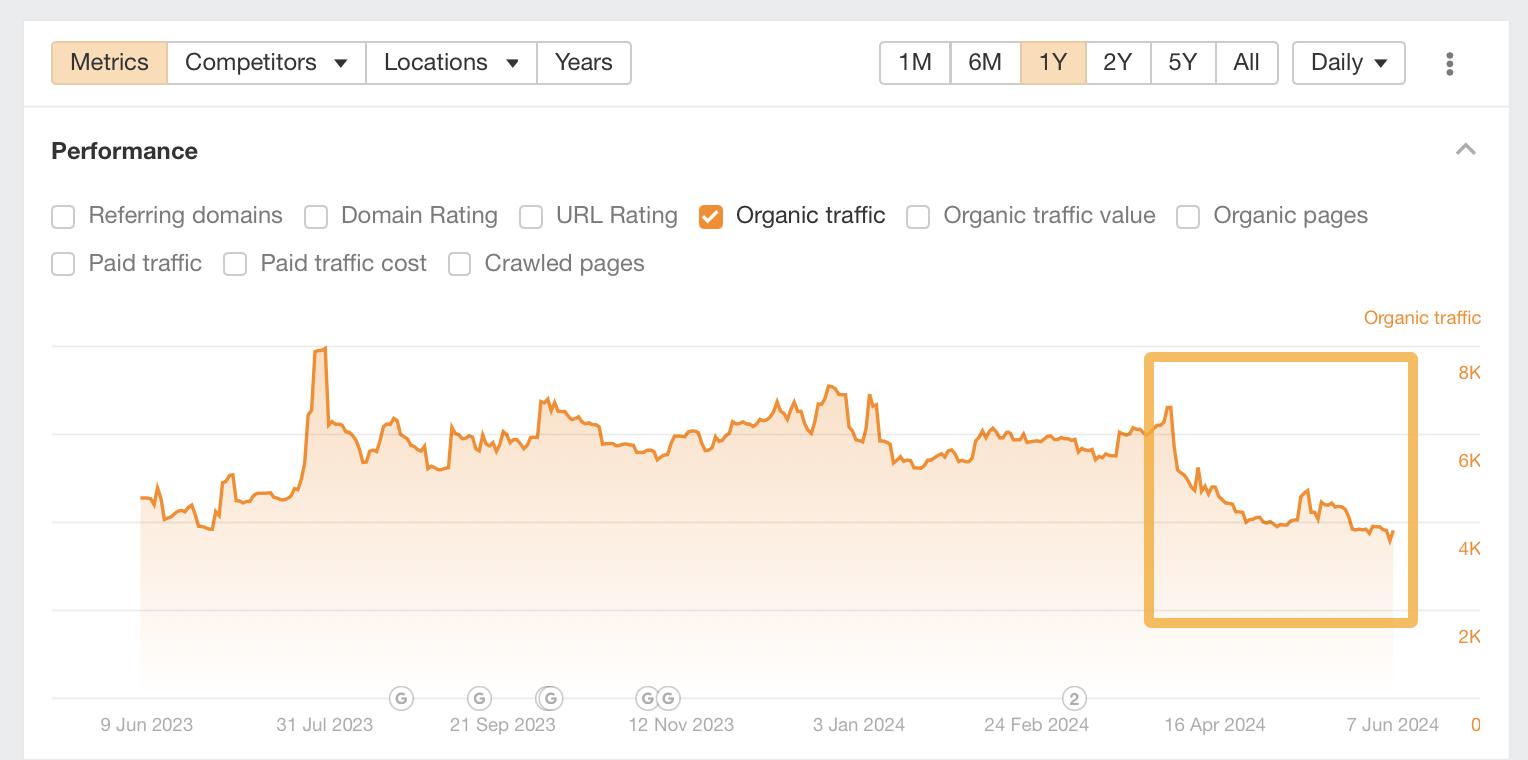1528x760 pixels.
Task: Switch to the Metrics tab
Action: tap(108, 62)
